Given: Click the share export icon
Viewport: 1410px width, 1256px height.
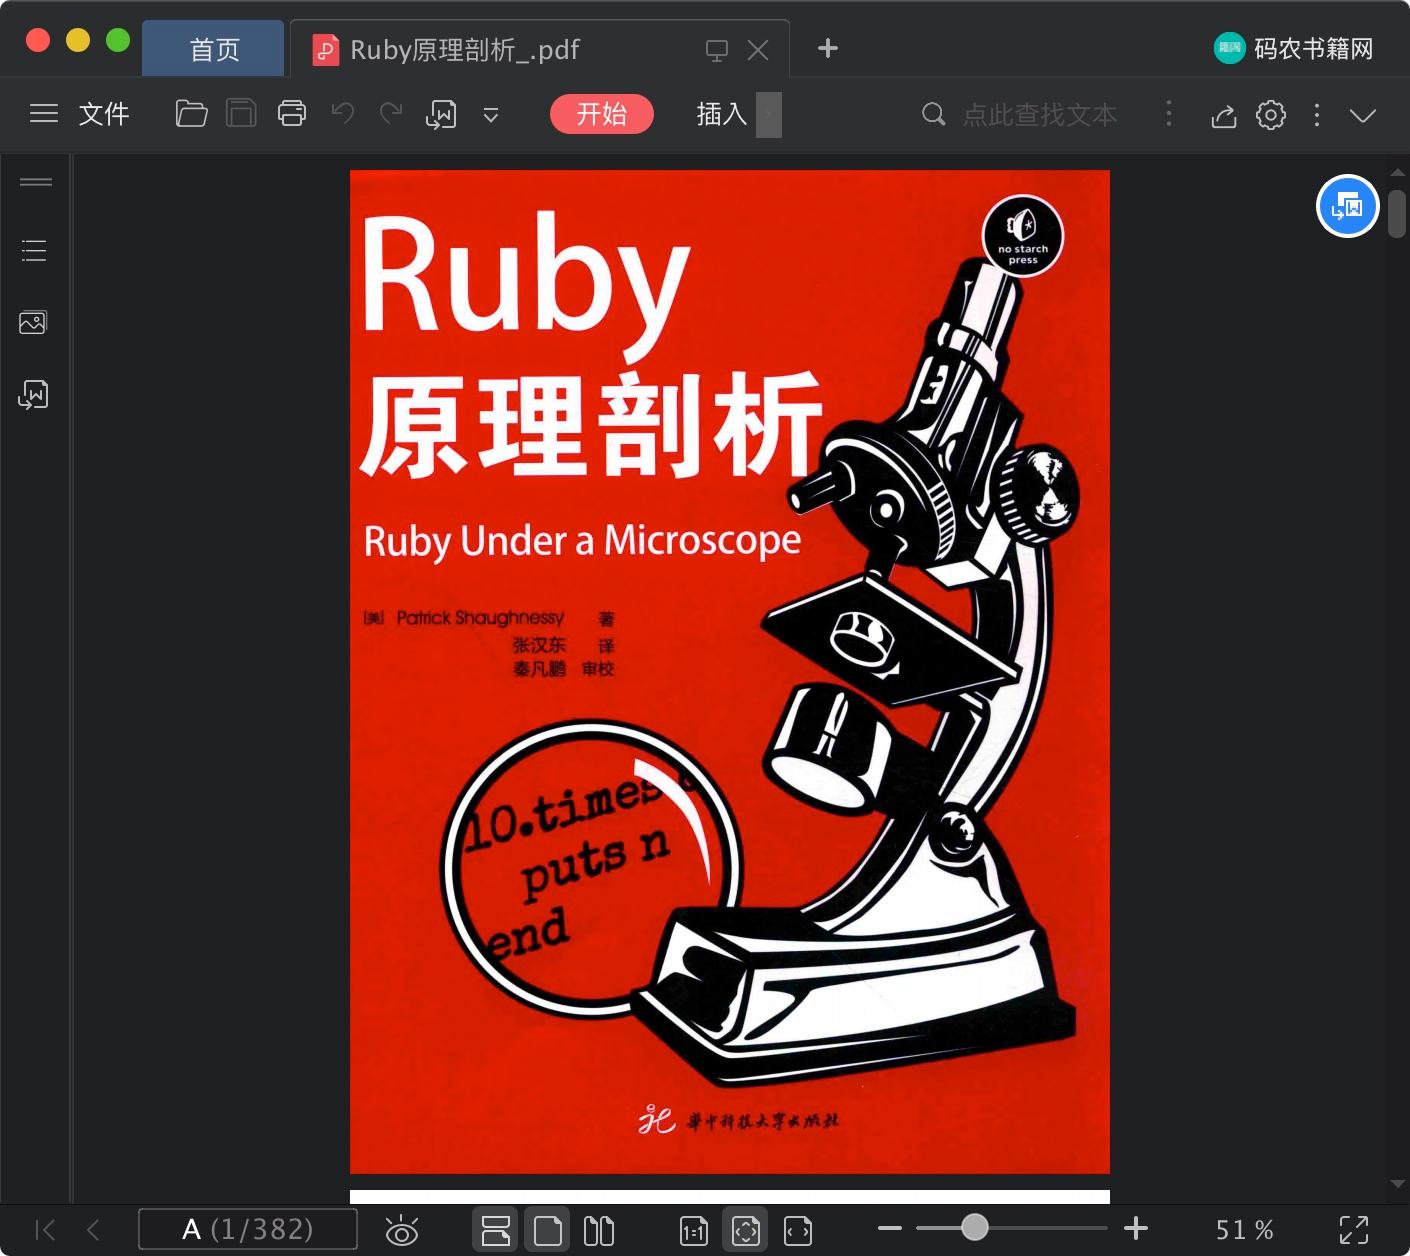Looking at the screenshot, I should point(1224,116).
